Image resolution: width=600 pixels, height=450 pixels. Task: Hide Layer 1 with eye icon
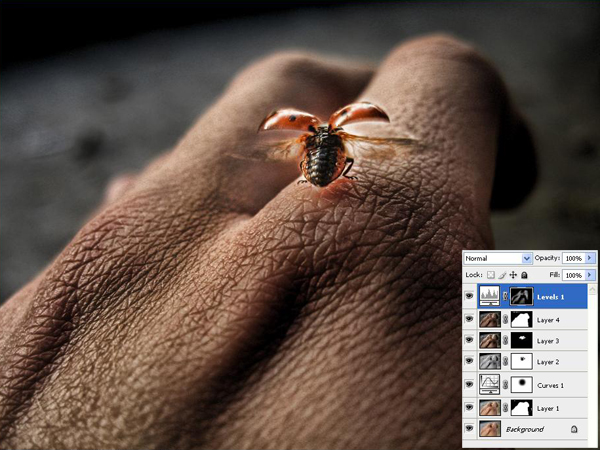(x=469, y=407)
